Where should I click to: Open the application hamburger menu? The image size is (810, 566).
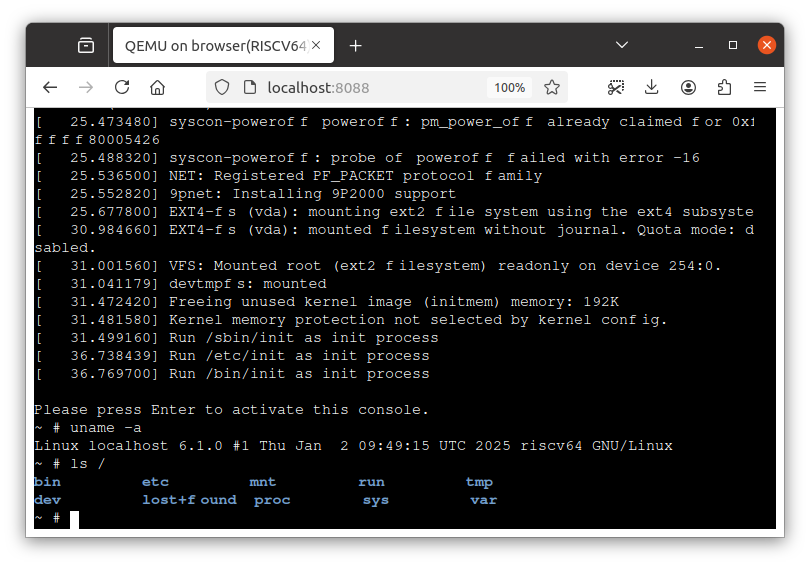pyautogui.click(x=760, y=87)
